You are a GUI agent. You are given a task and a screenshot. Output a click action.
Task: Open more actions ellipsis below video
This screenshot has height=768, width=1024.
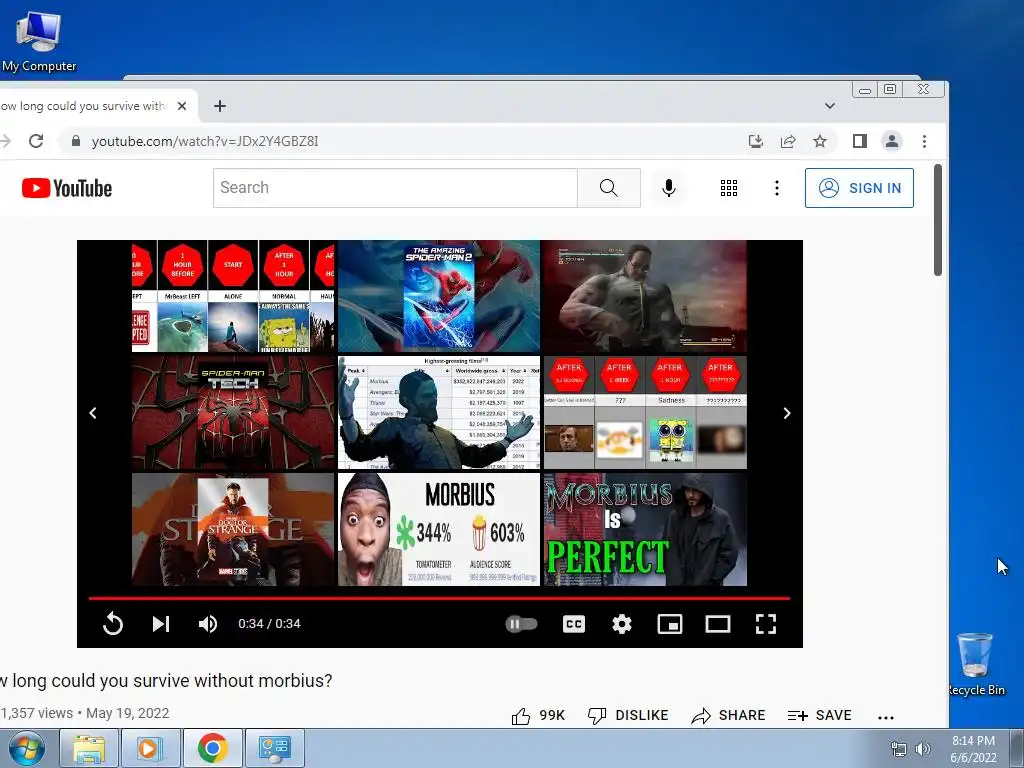point(886,717)
